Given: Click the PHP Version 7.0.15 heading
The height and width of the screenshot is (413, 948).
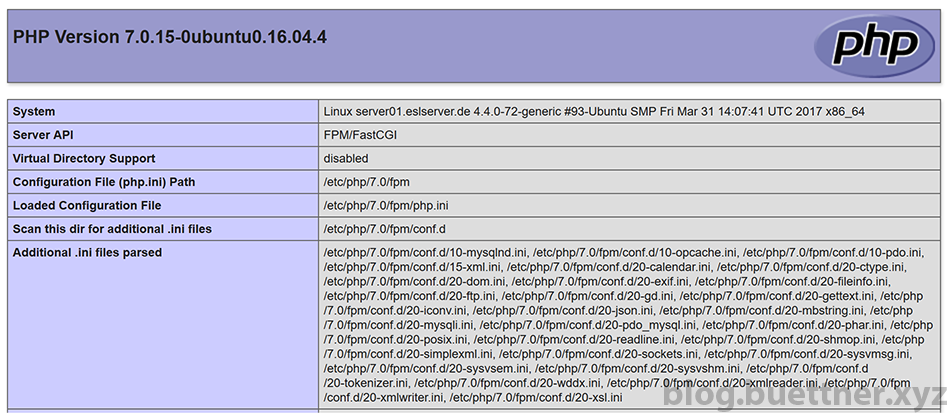Looking at the screenshot, I should (x=170, y=37).
